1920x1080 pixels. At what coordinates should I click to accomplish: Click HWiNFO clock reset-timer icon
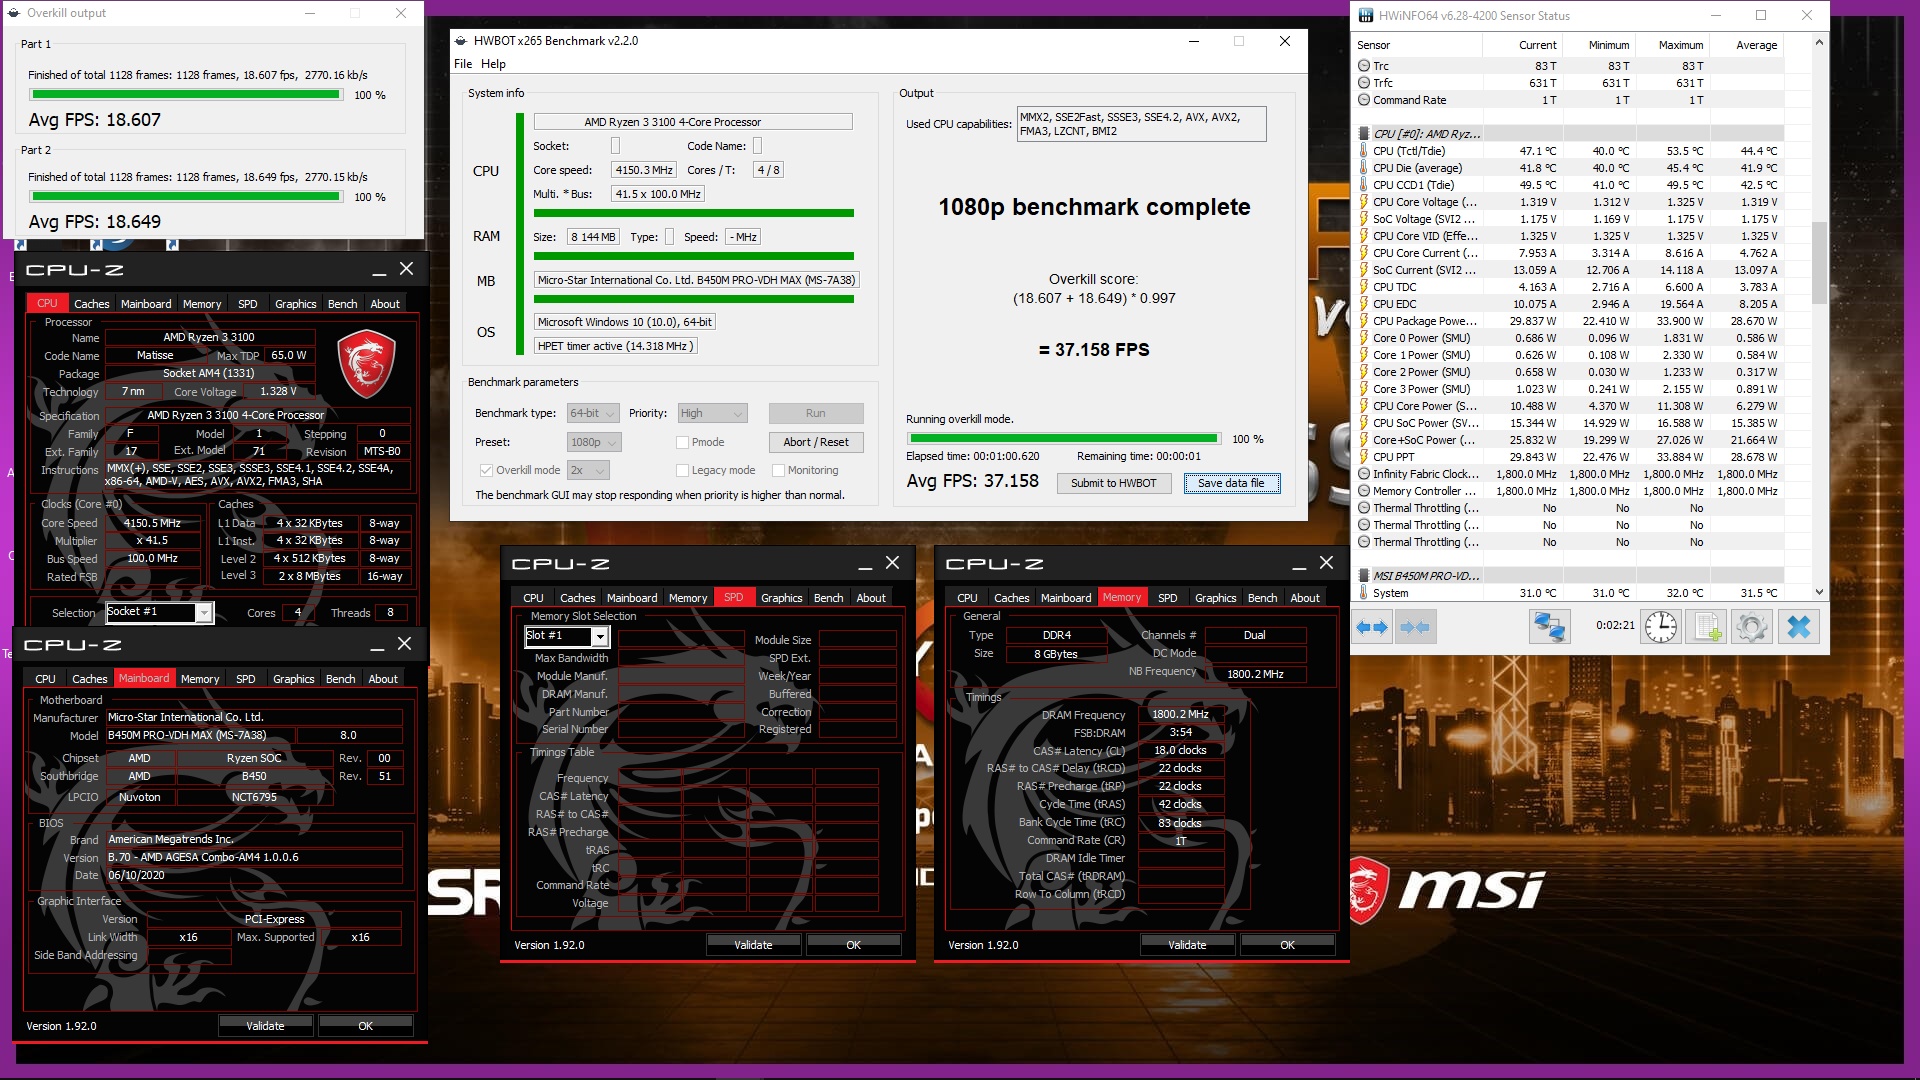(1661, 627)
